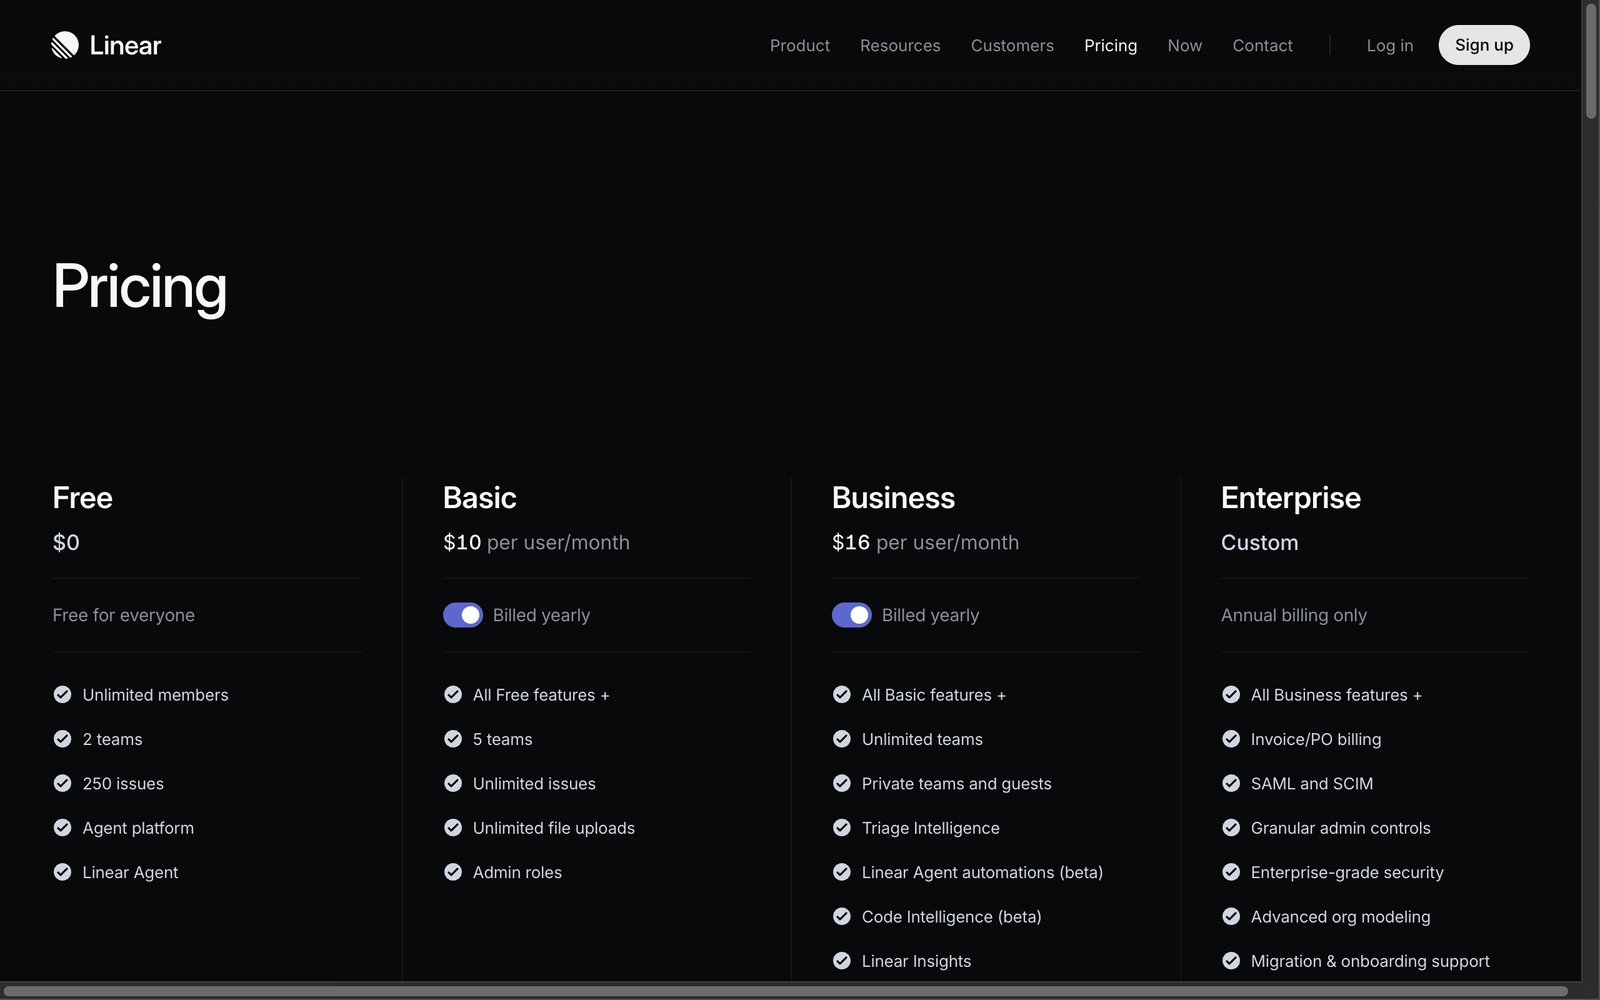The width and height of the screenshot is (1600, 1000).
Task: Click the Business plan title
Action: (x=893, y=497)
